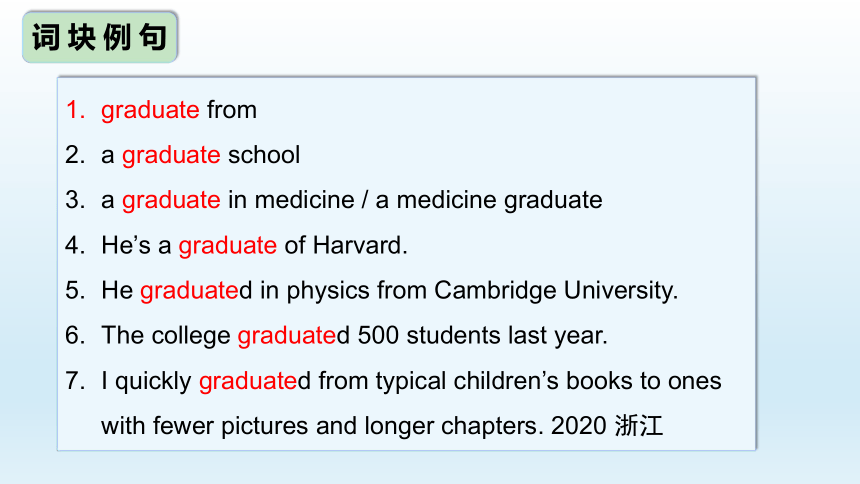Click the 词块例句 title label
Image resolution: width=860 pixels, height=484 pixels.
pos(99,37)
